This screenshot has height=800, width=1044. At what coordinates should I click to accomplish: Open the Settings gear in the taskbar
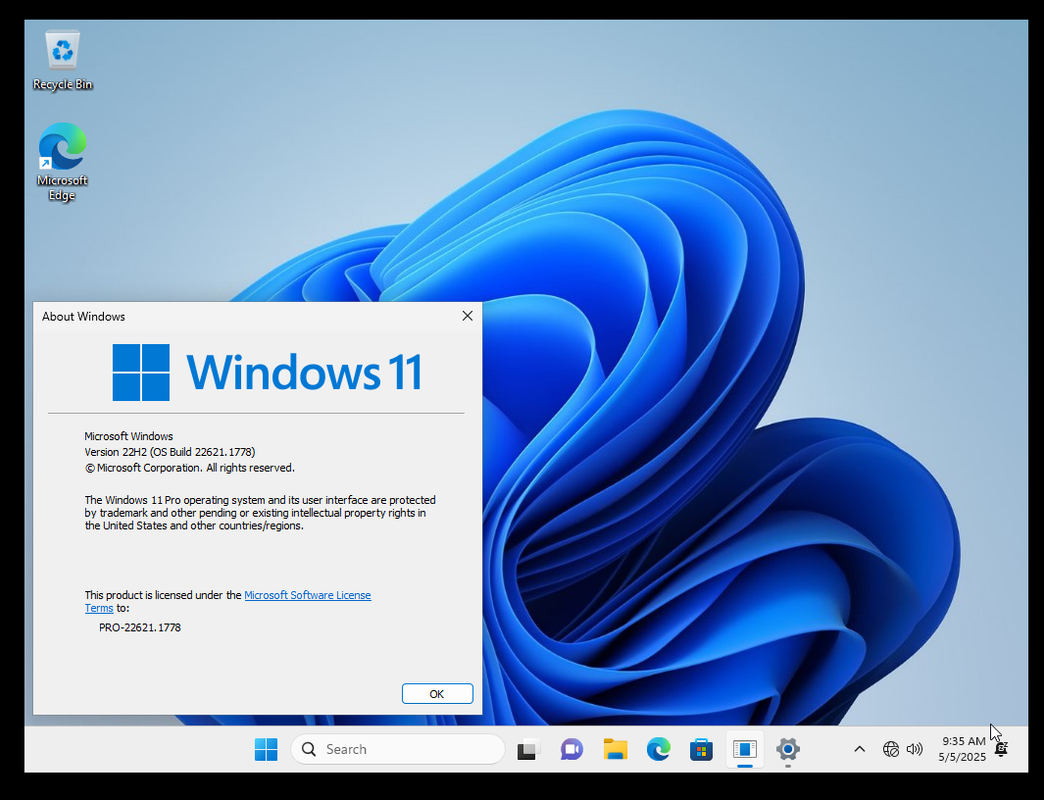tap(788, 749)
